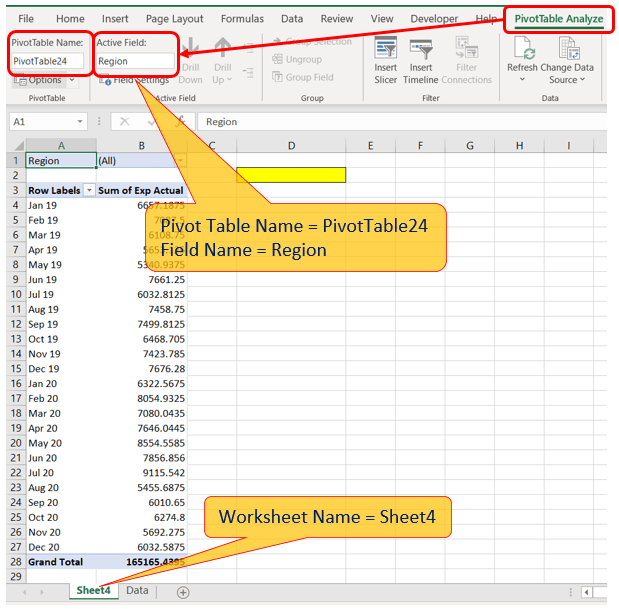The width and height of the screenshot is (619, 609).
Task: Click the Refresh pivot table icon
Action: (x=522, y=50)
